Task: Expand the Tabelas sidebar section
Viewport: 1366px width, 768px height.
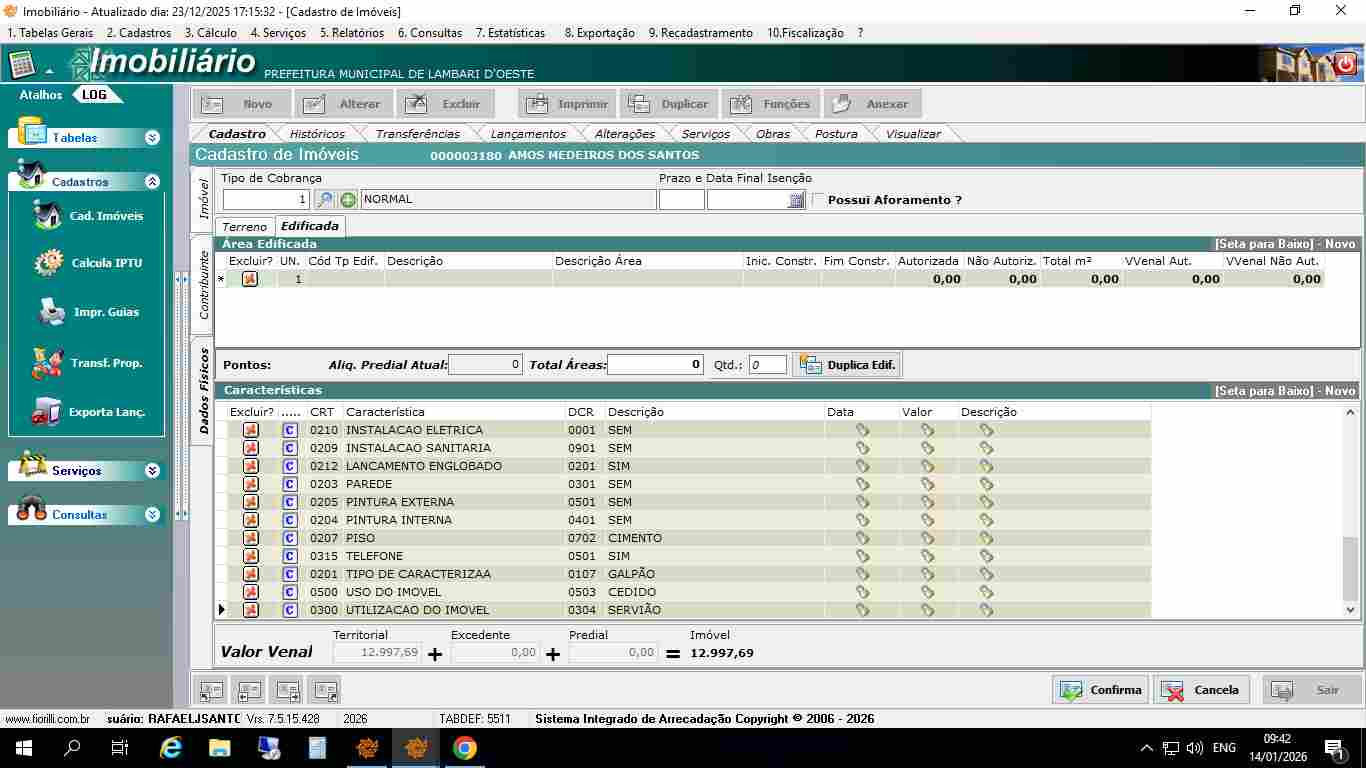Action: tap(152, 138)
